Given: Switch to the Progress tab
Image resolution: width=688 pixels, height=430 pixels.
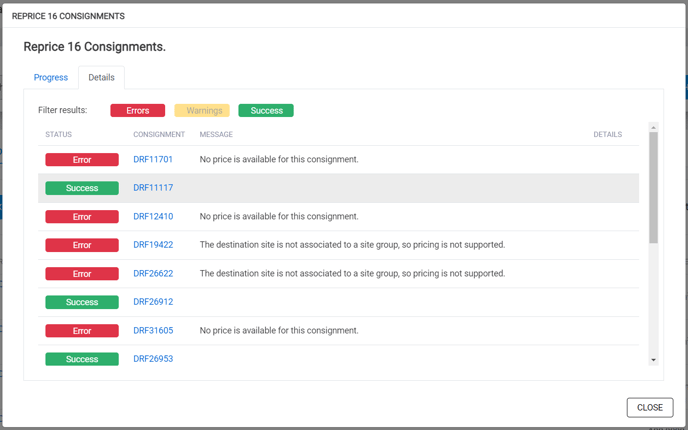Looking at the screenshot, I should [51, 78].
